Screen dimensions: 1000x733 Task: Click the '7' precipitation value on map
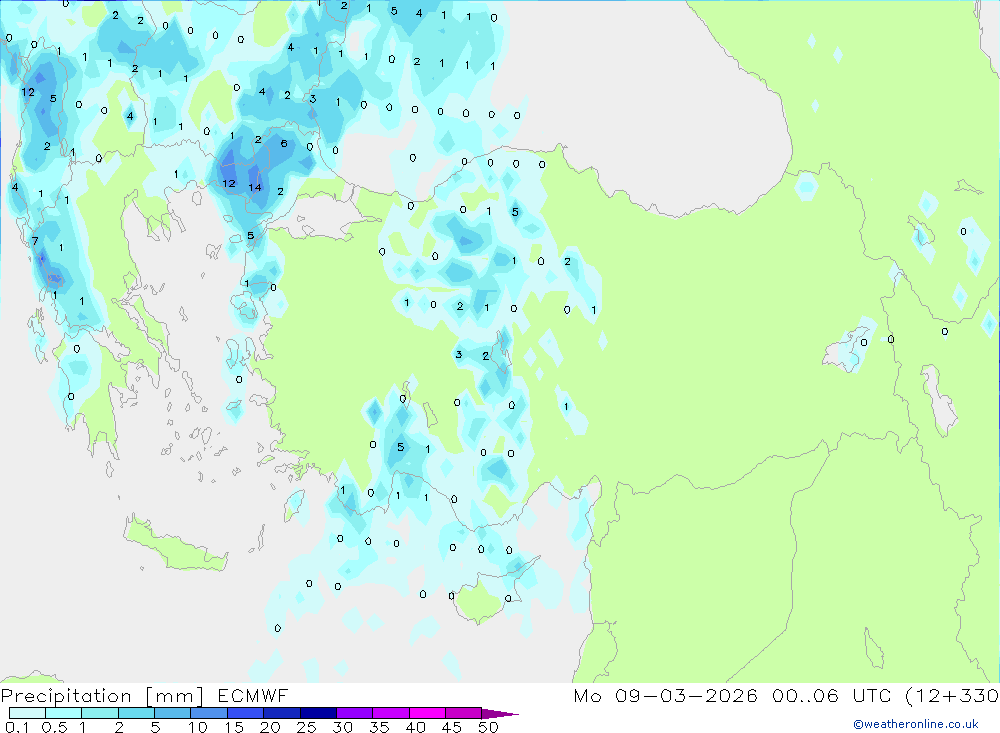[35, 241]
